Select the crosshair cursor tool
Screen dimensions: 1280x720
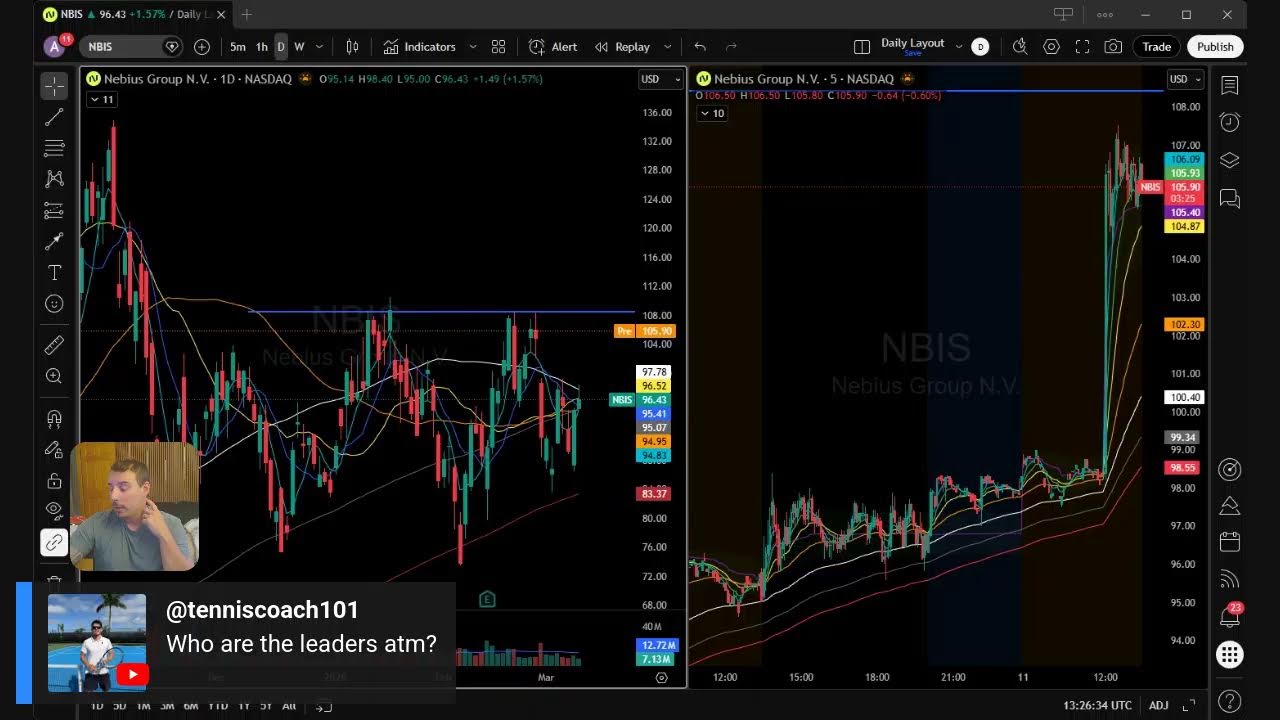pos(54,85)
